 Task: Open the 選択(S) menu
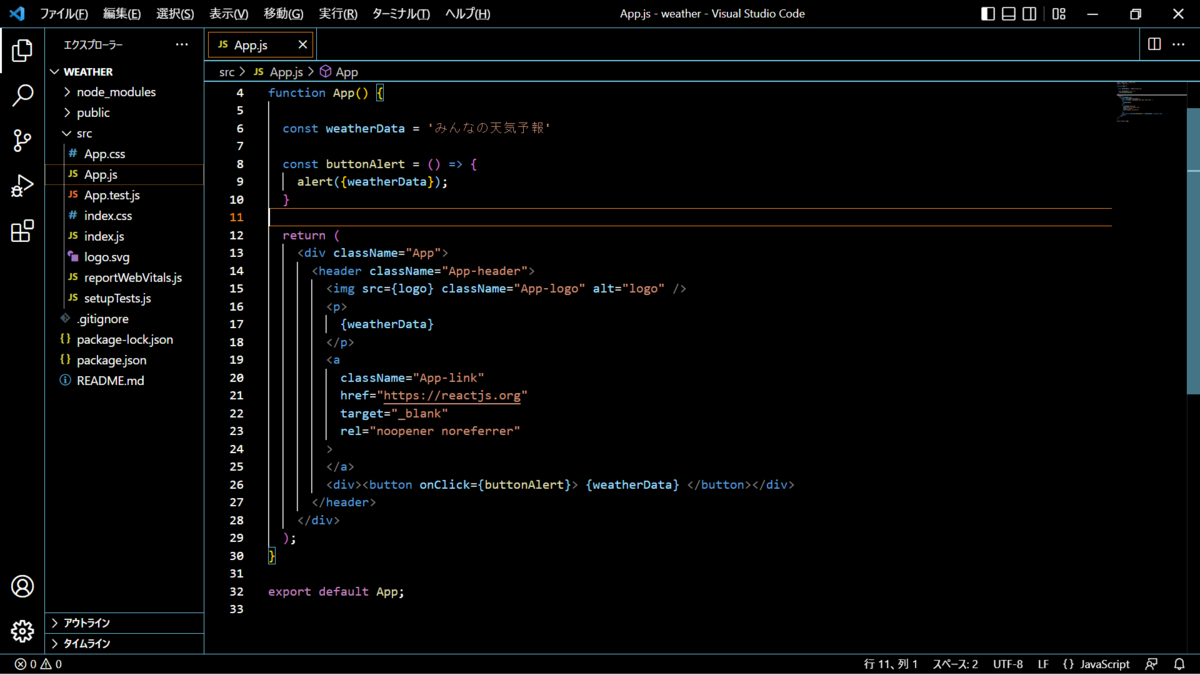click(x=175, y=14)
